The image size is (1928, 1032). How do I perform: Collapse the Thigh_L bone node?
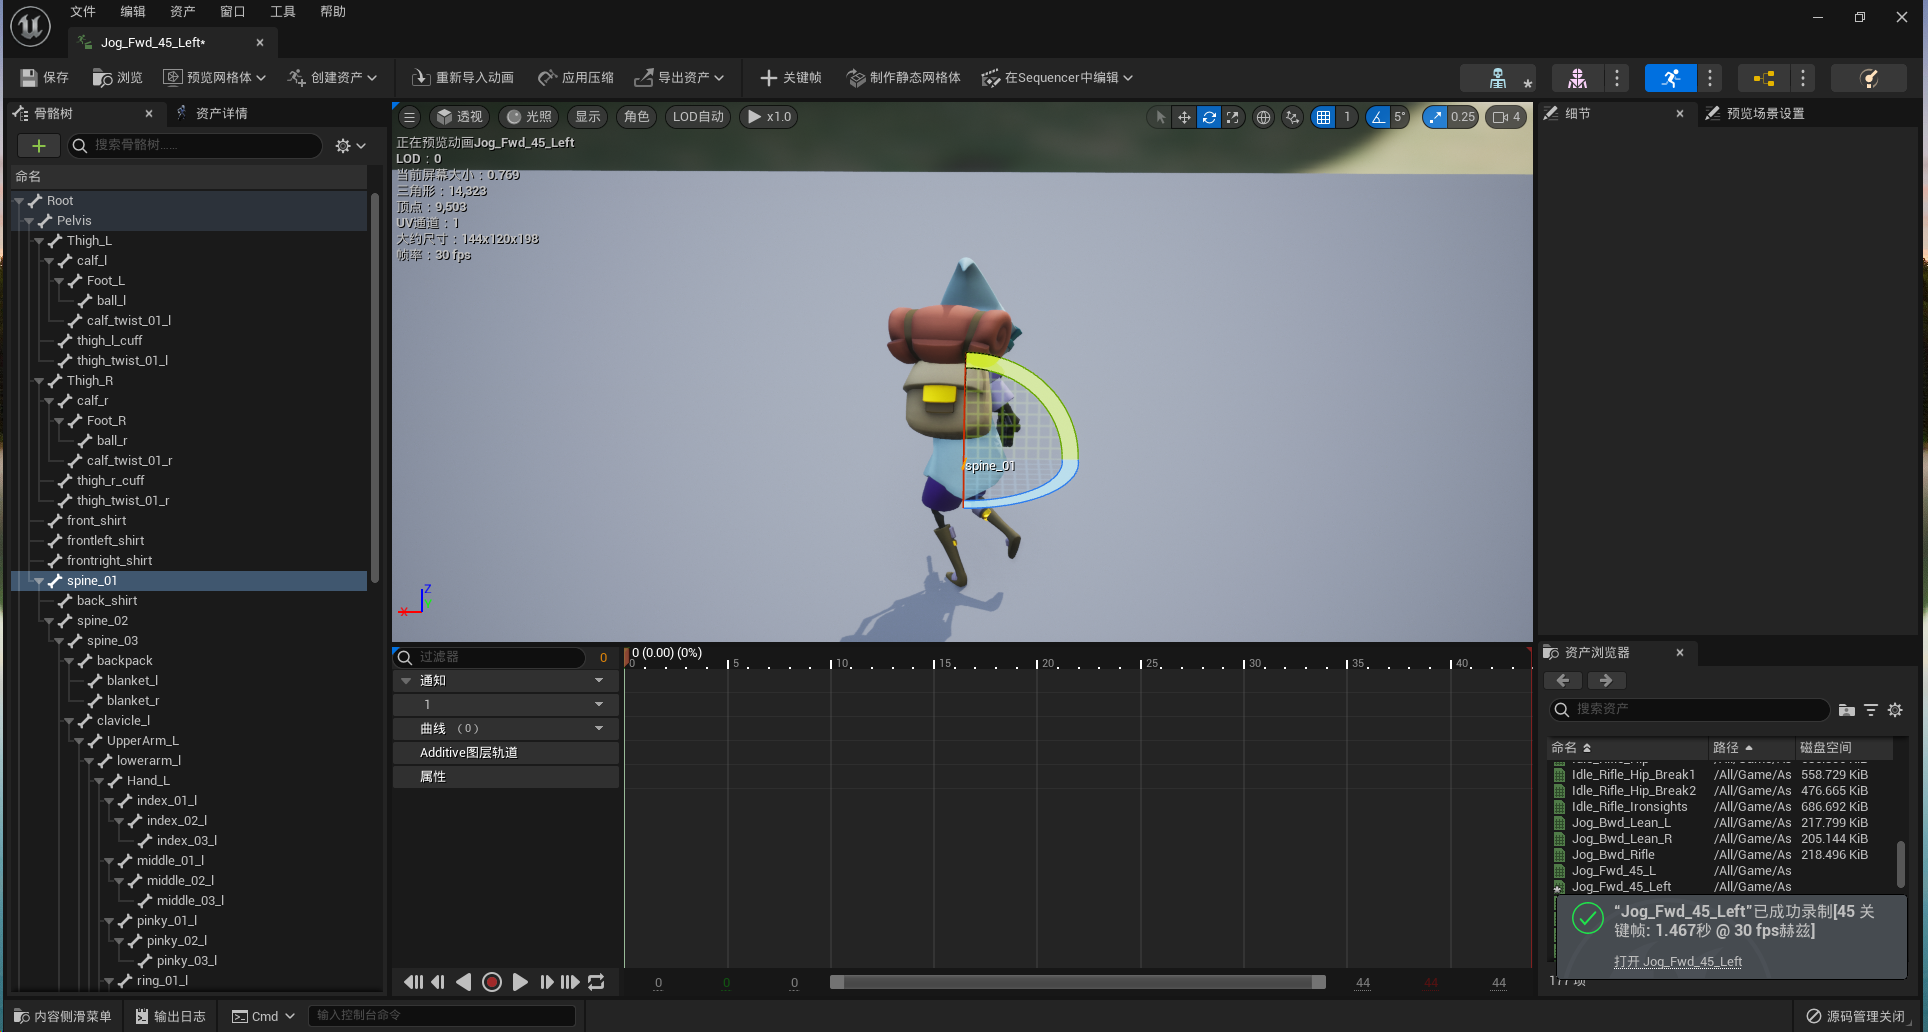(x=39, y=241)
